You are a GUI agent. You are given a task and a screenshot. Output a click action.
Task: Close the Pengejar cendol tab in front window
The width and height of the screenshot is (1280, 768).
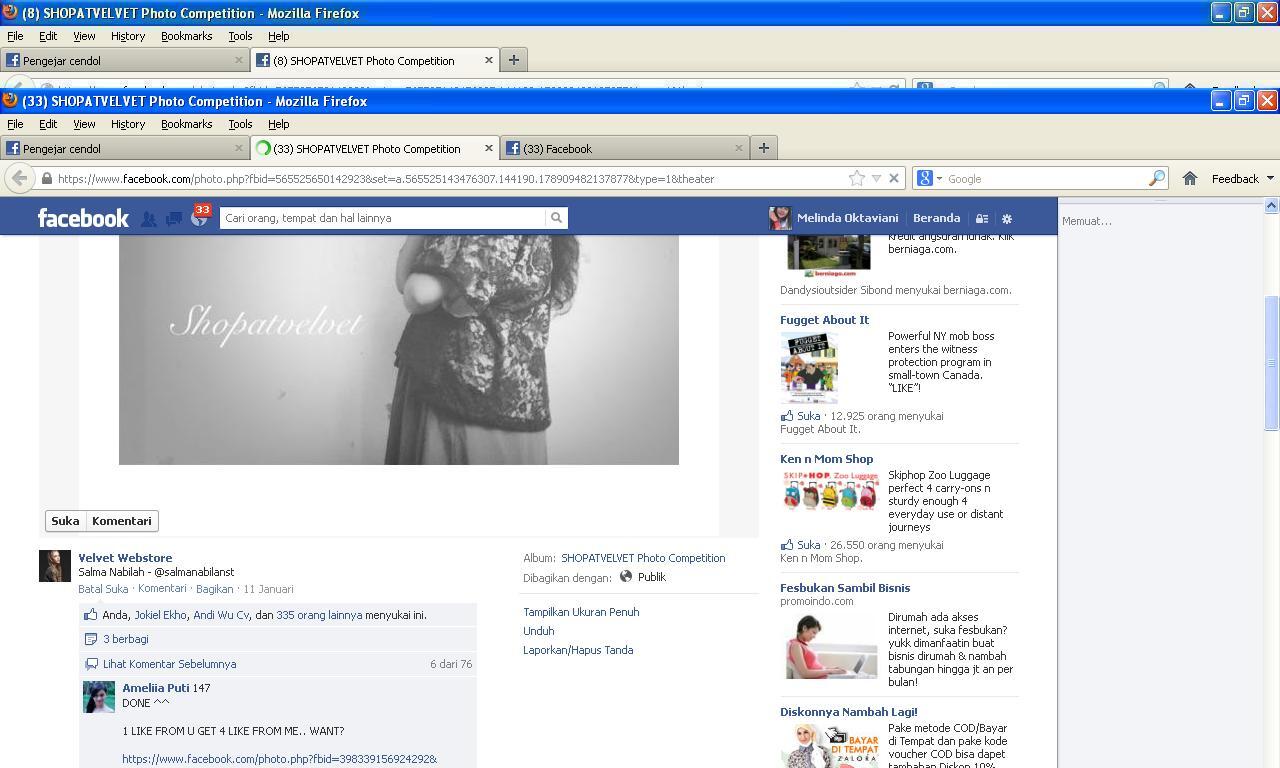click(x=239, y=148)
